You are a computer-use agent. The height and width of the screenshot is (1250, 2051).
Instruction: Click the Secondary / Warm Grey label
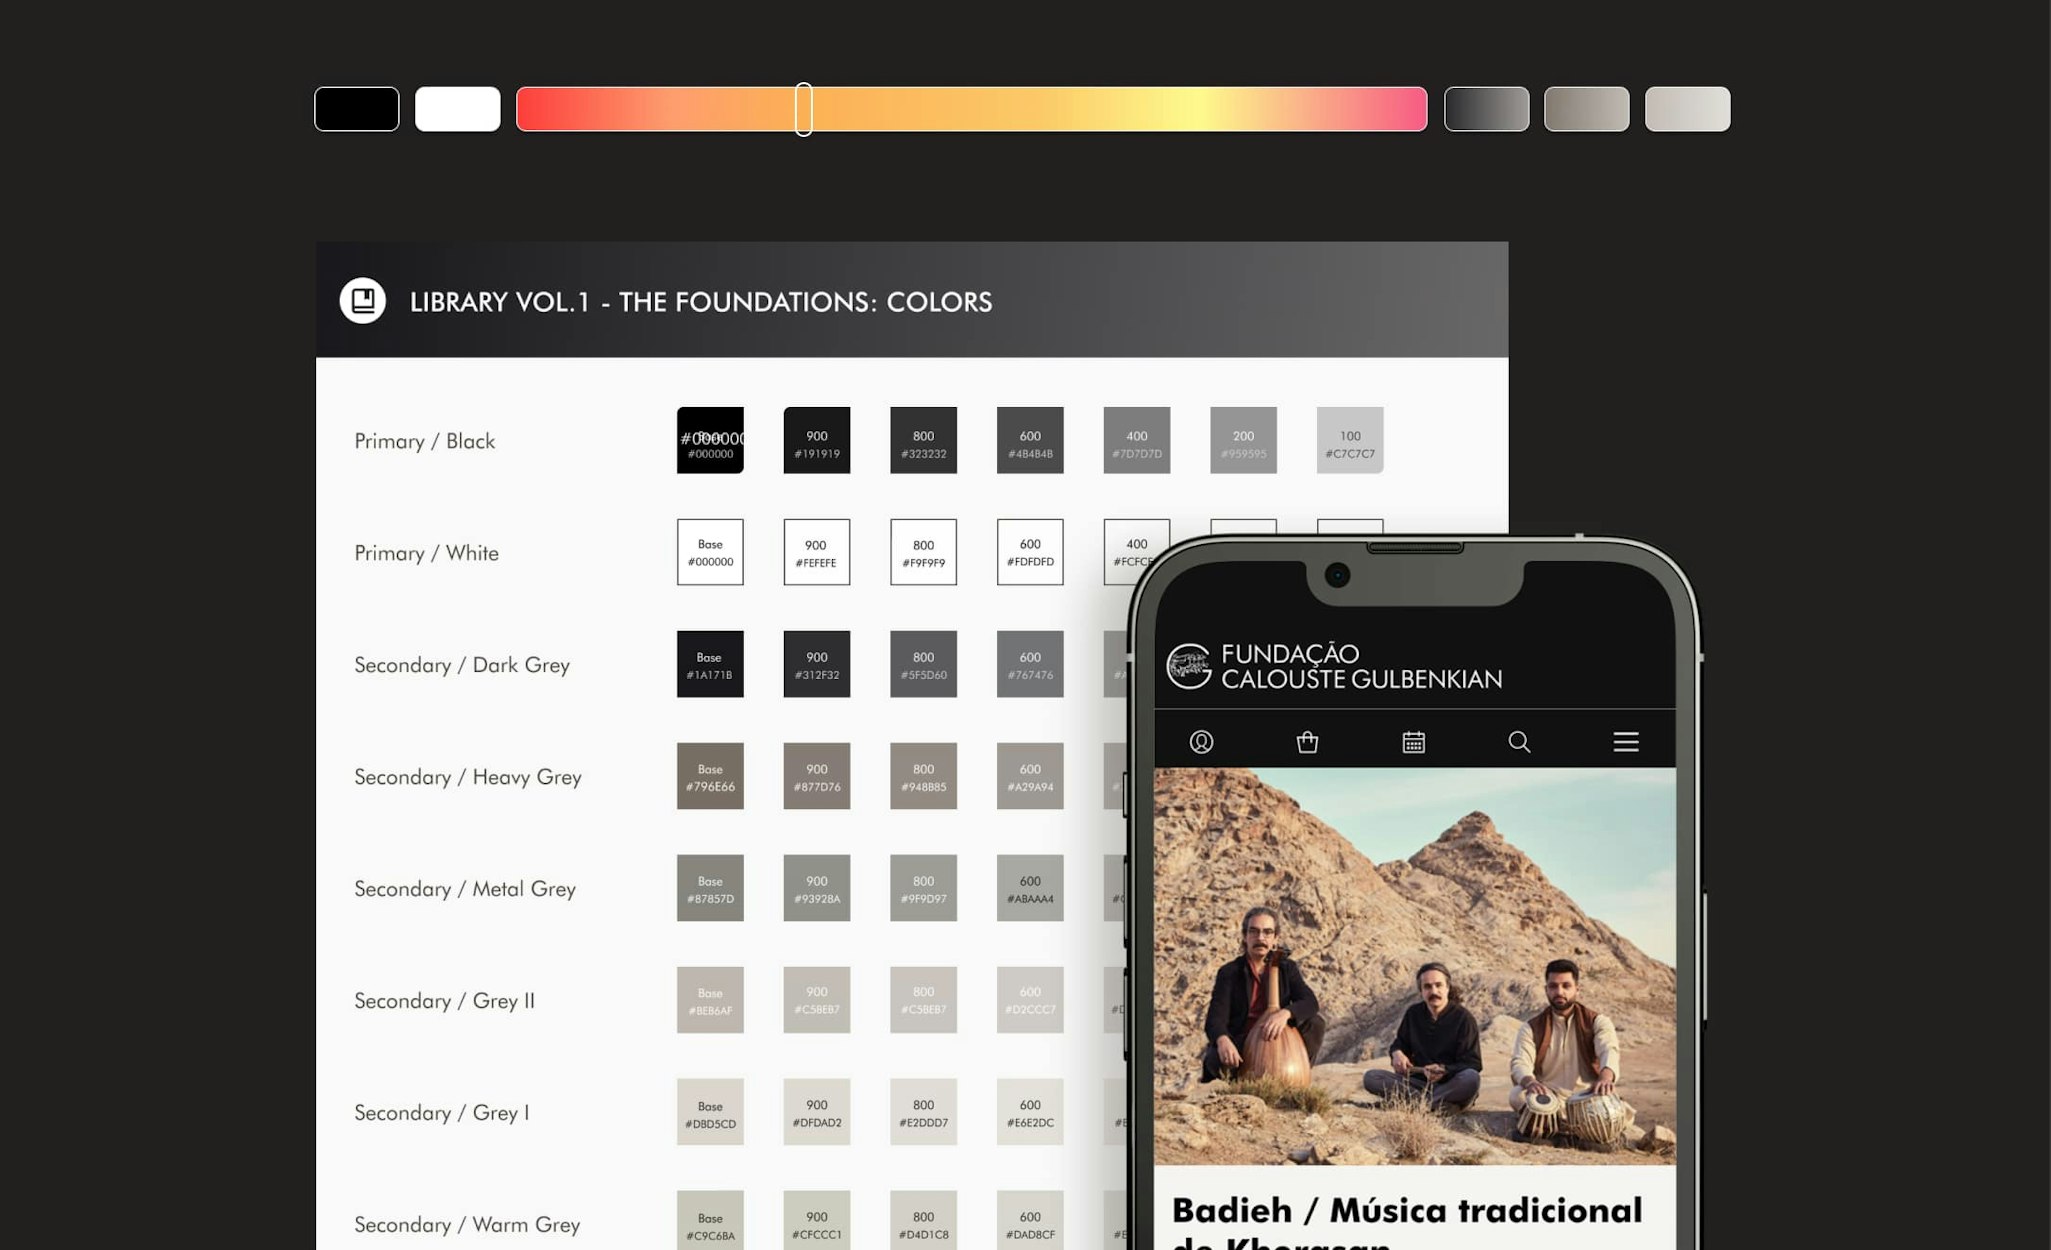tap(467, 1225)
